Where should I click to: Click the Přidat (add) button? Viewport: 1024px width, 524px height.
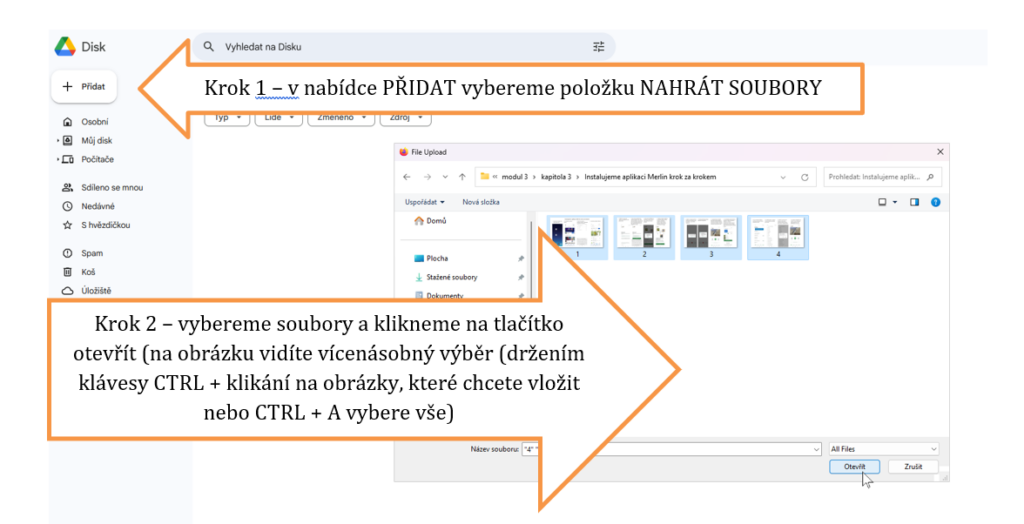pyautogui.click(x=84, y=87)
